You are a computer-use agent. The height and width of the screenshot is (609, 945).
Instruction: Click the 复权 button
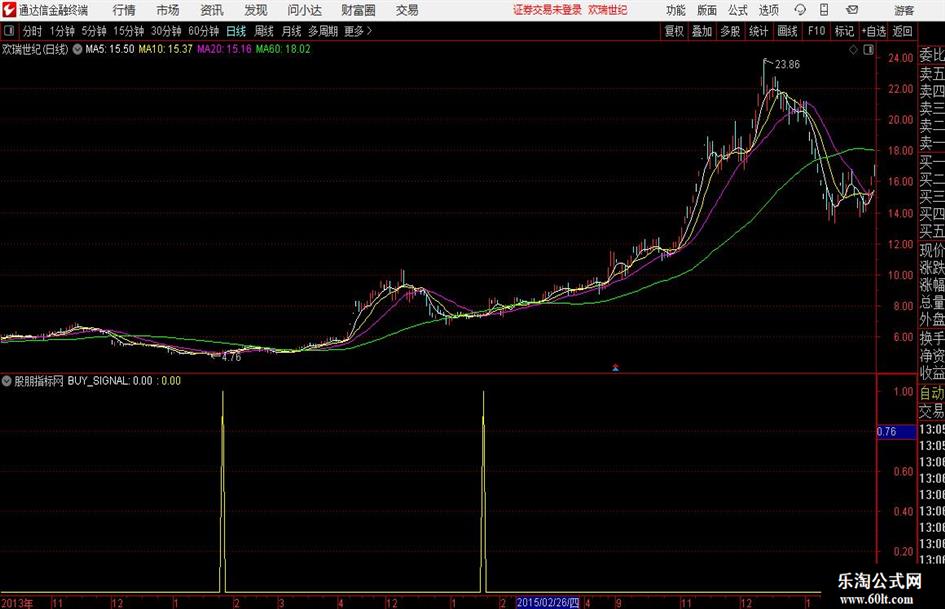(674, 31)
